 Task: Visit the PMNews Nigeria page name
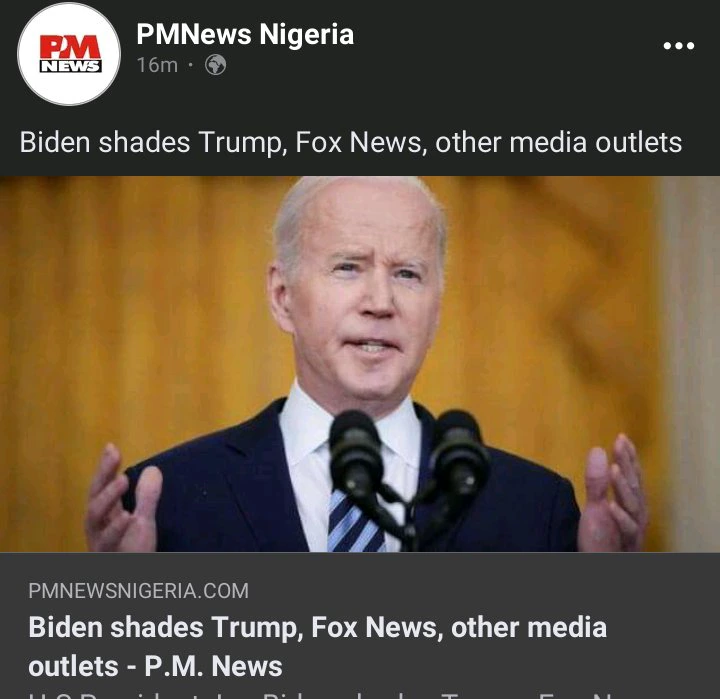coord(245,34)
